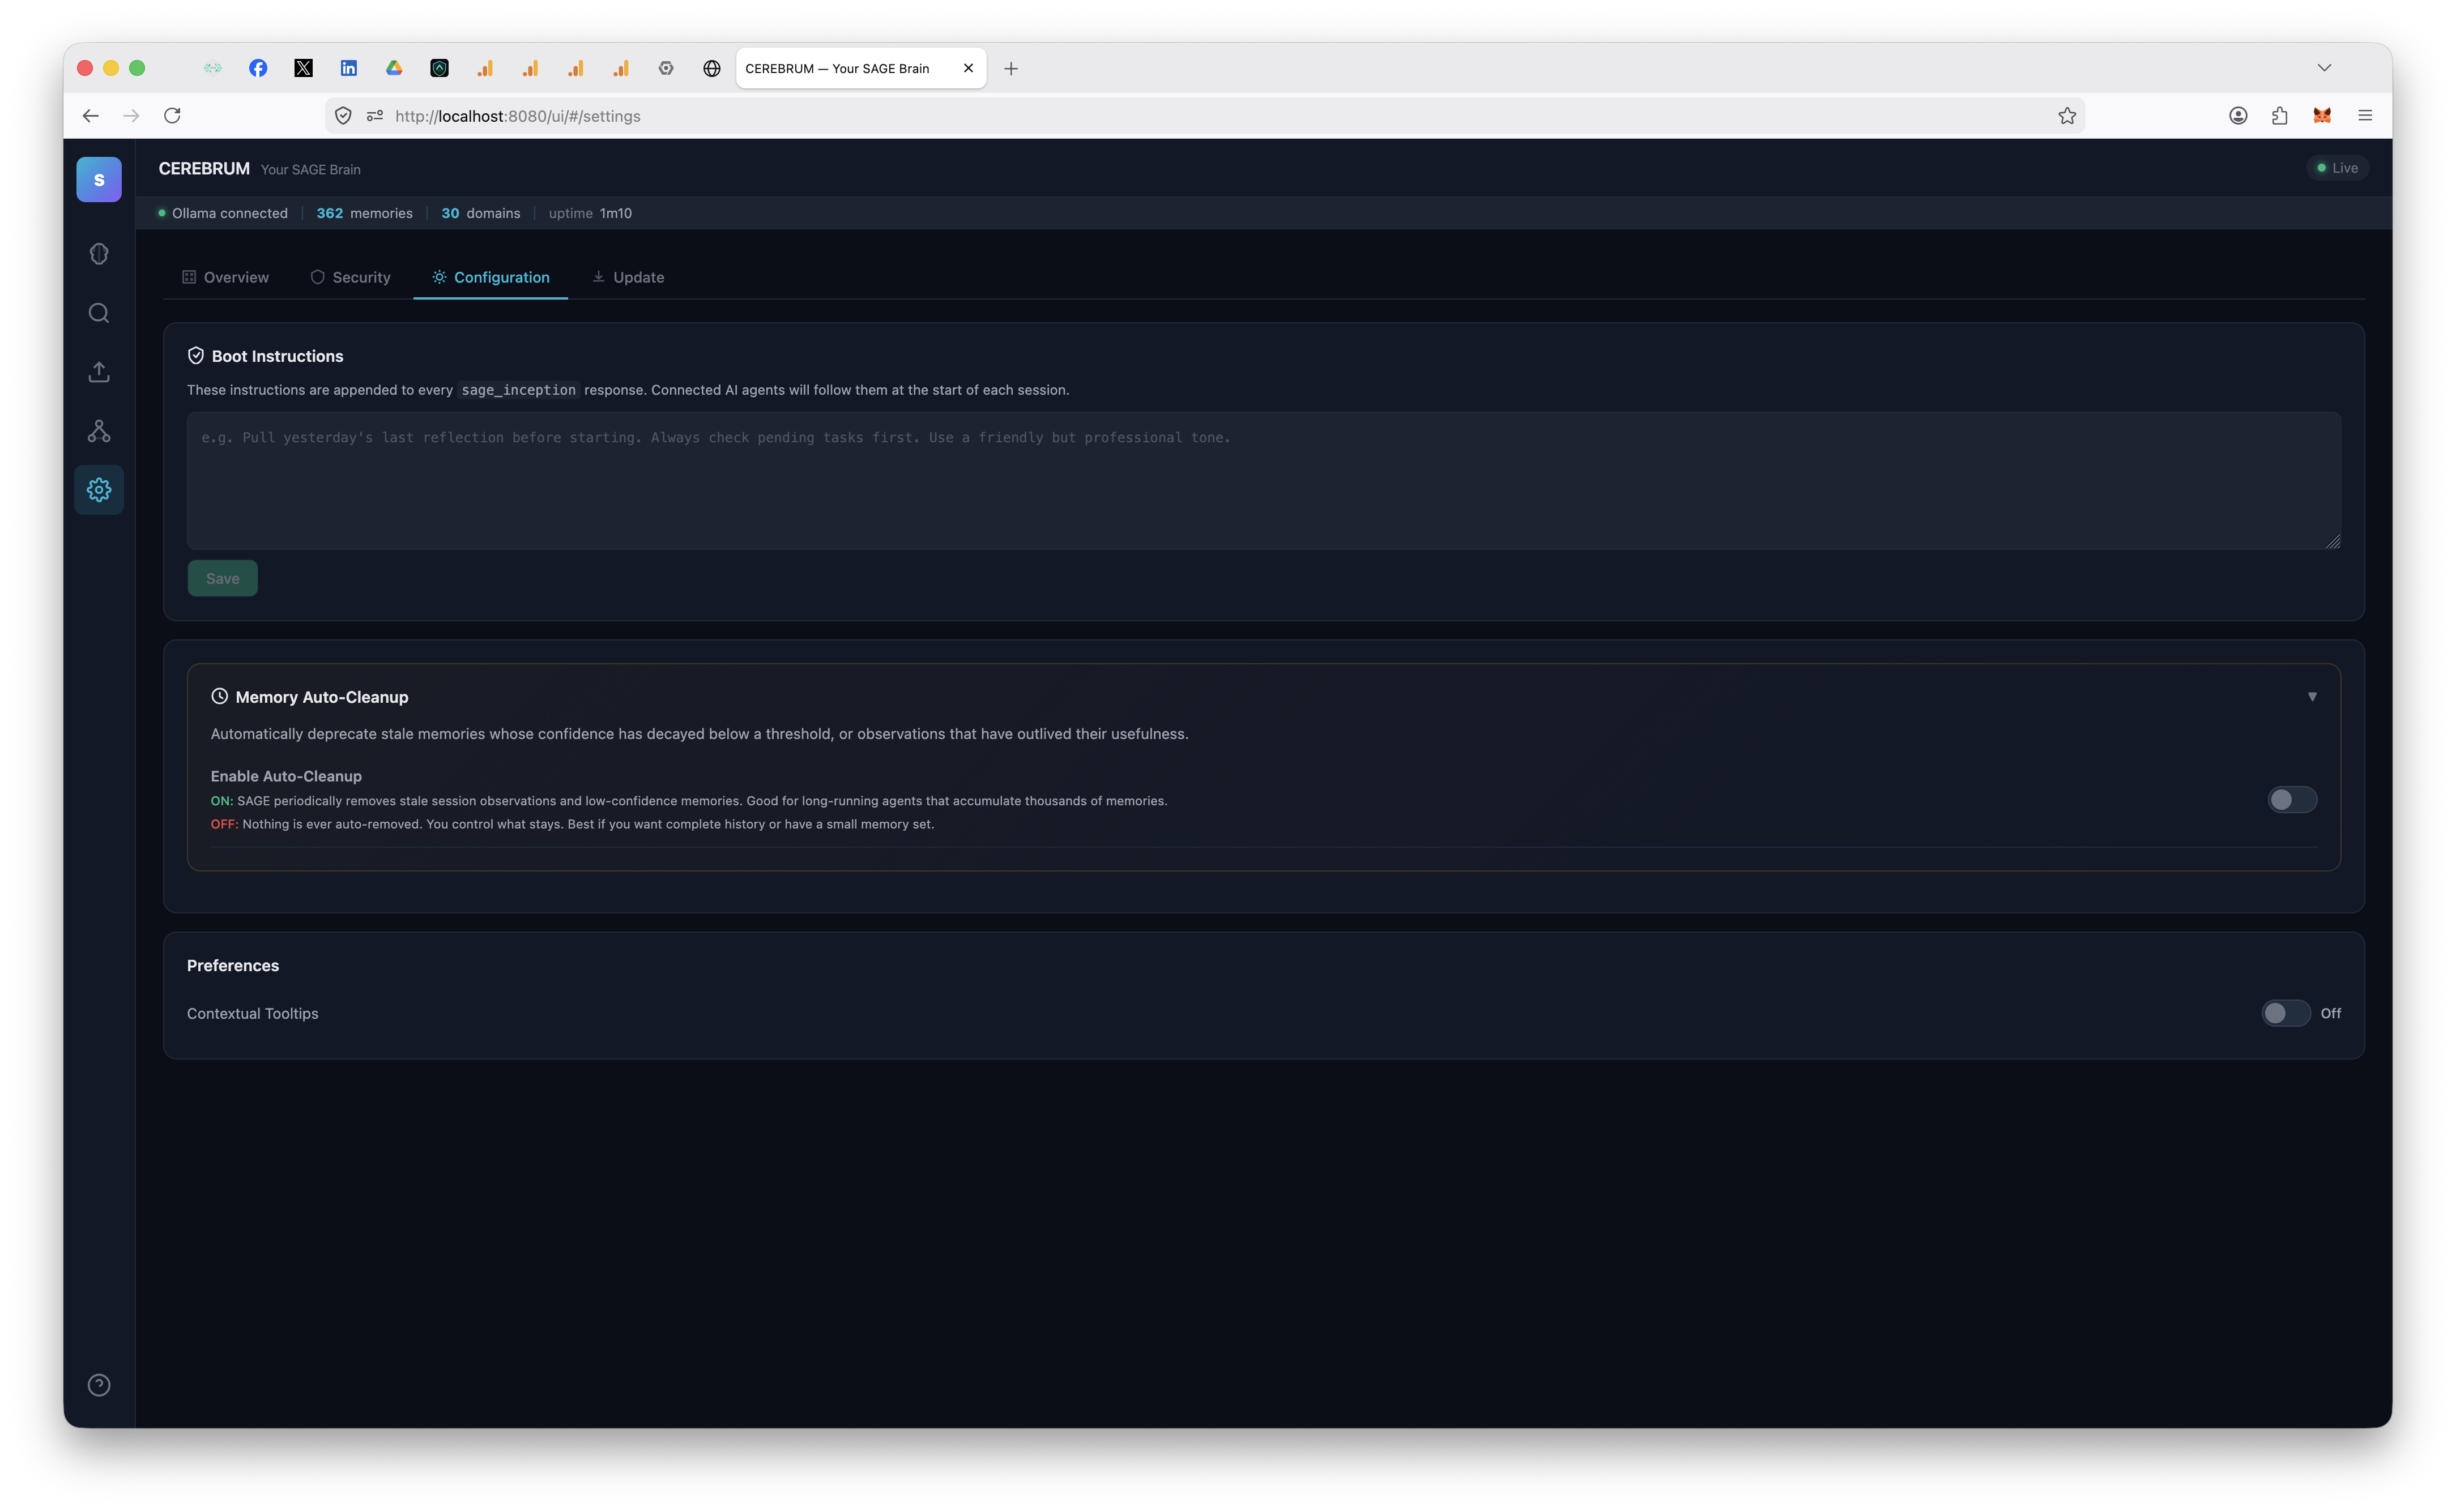This screenshot has width=2456, height=1512.
Task: Open the Update tab
Action: 628,277
